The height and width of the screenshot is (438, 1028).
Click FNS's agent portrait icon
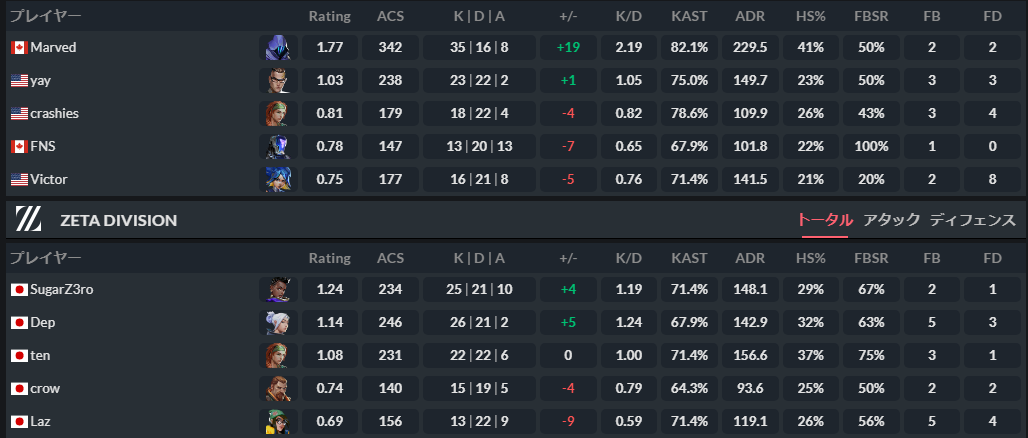[274, 147]
